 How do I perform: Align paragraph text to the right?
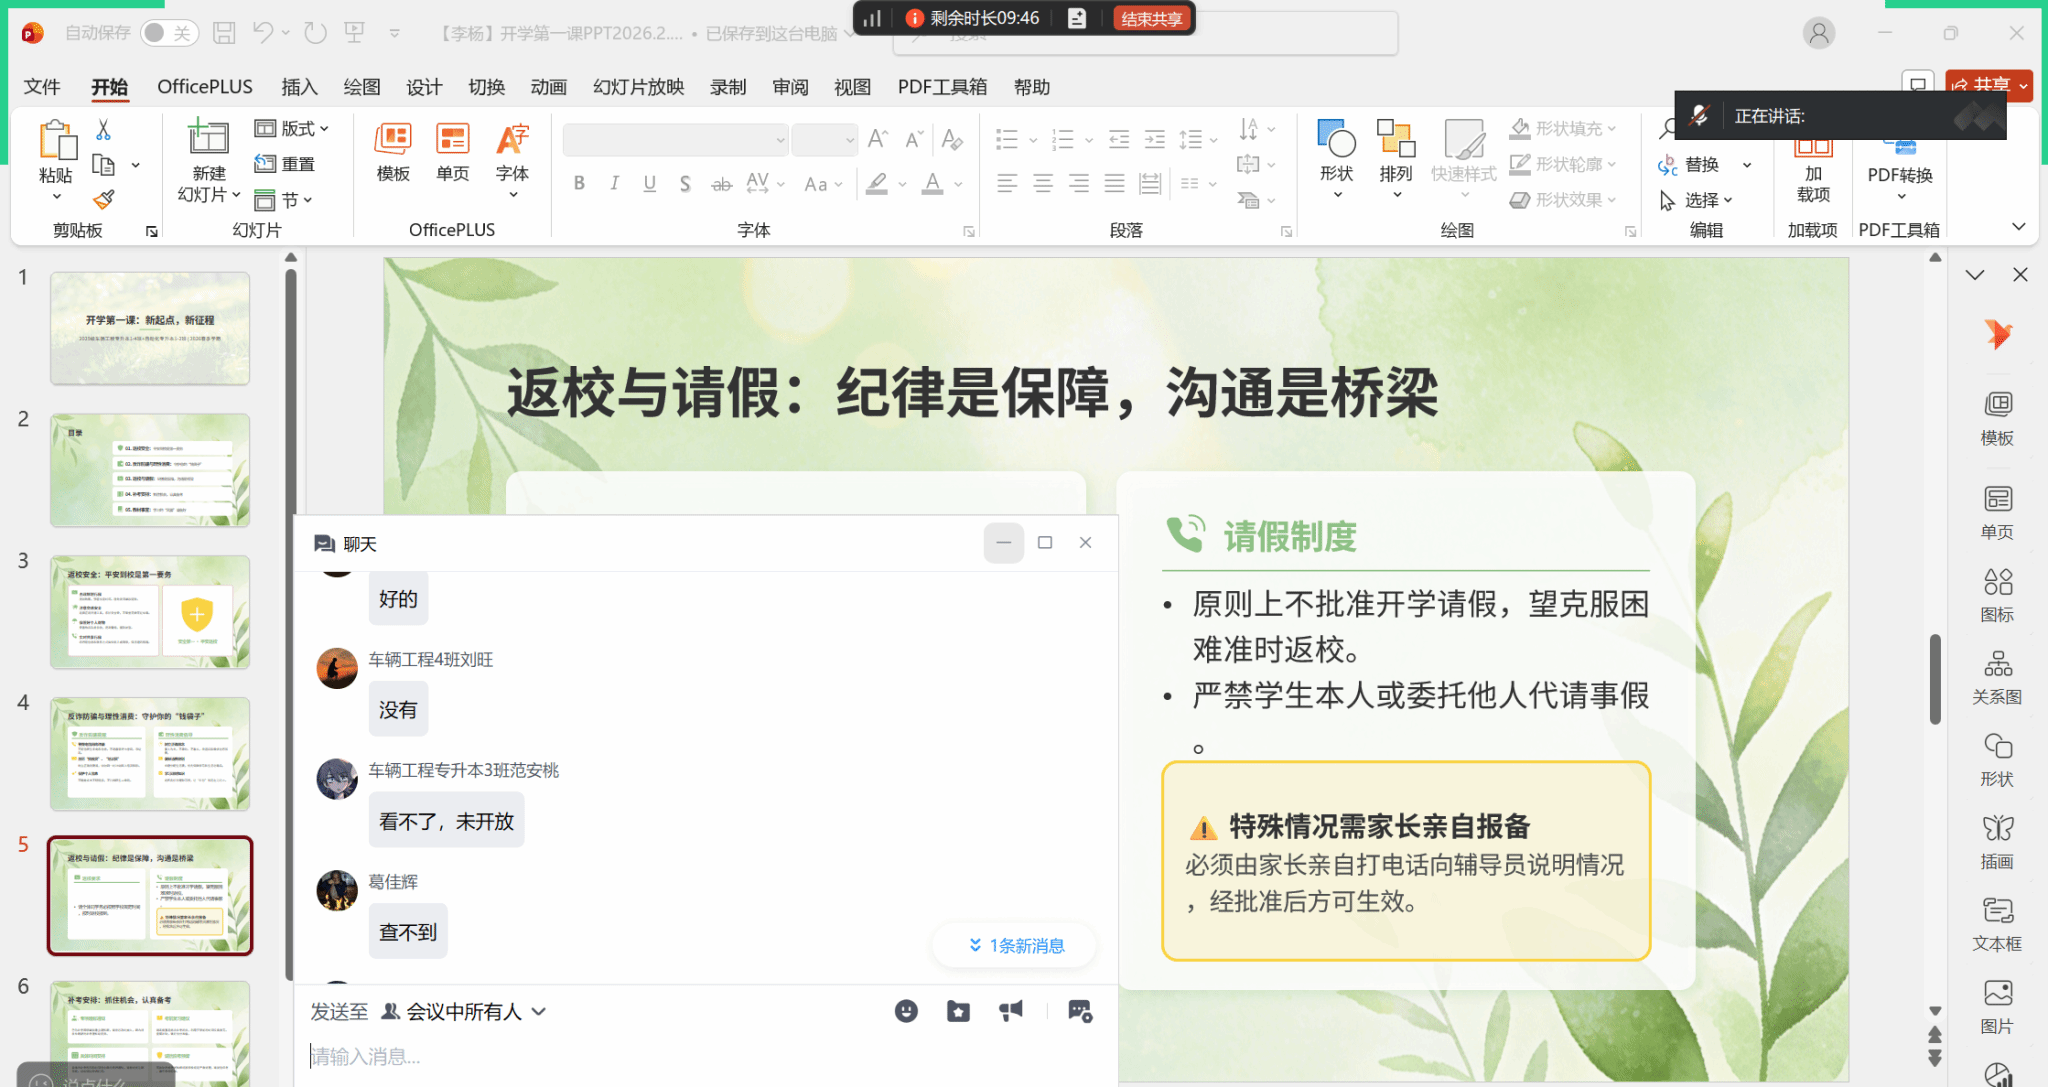pyautogui.click(x=1079, y=183)
